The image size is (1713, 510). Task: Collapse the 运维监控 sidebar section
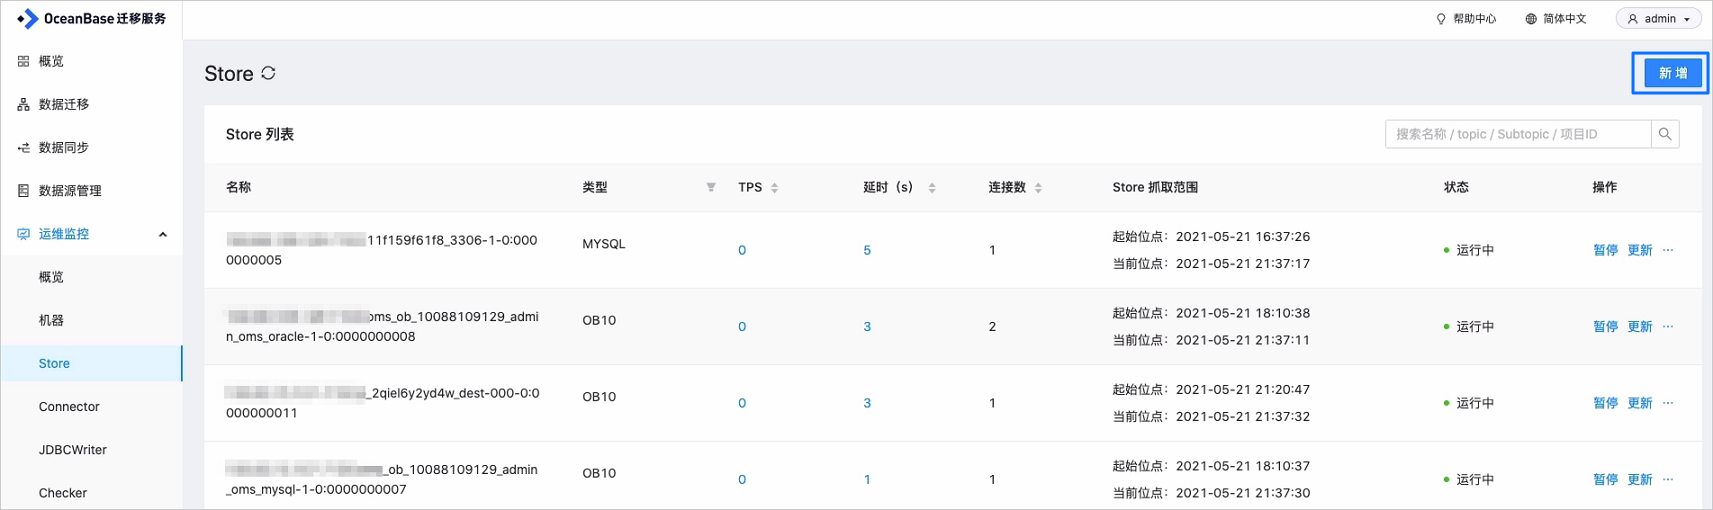click(163, 234)
